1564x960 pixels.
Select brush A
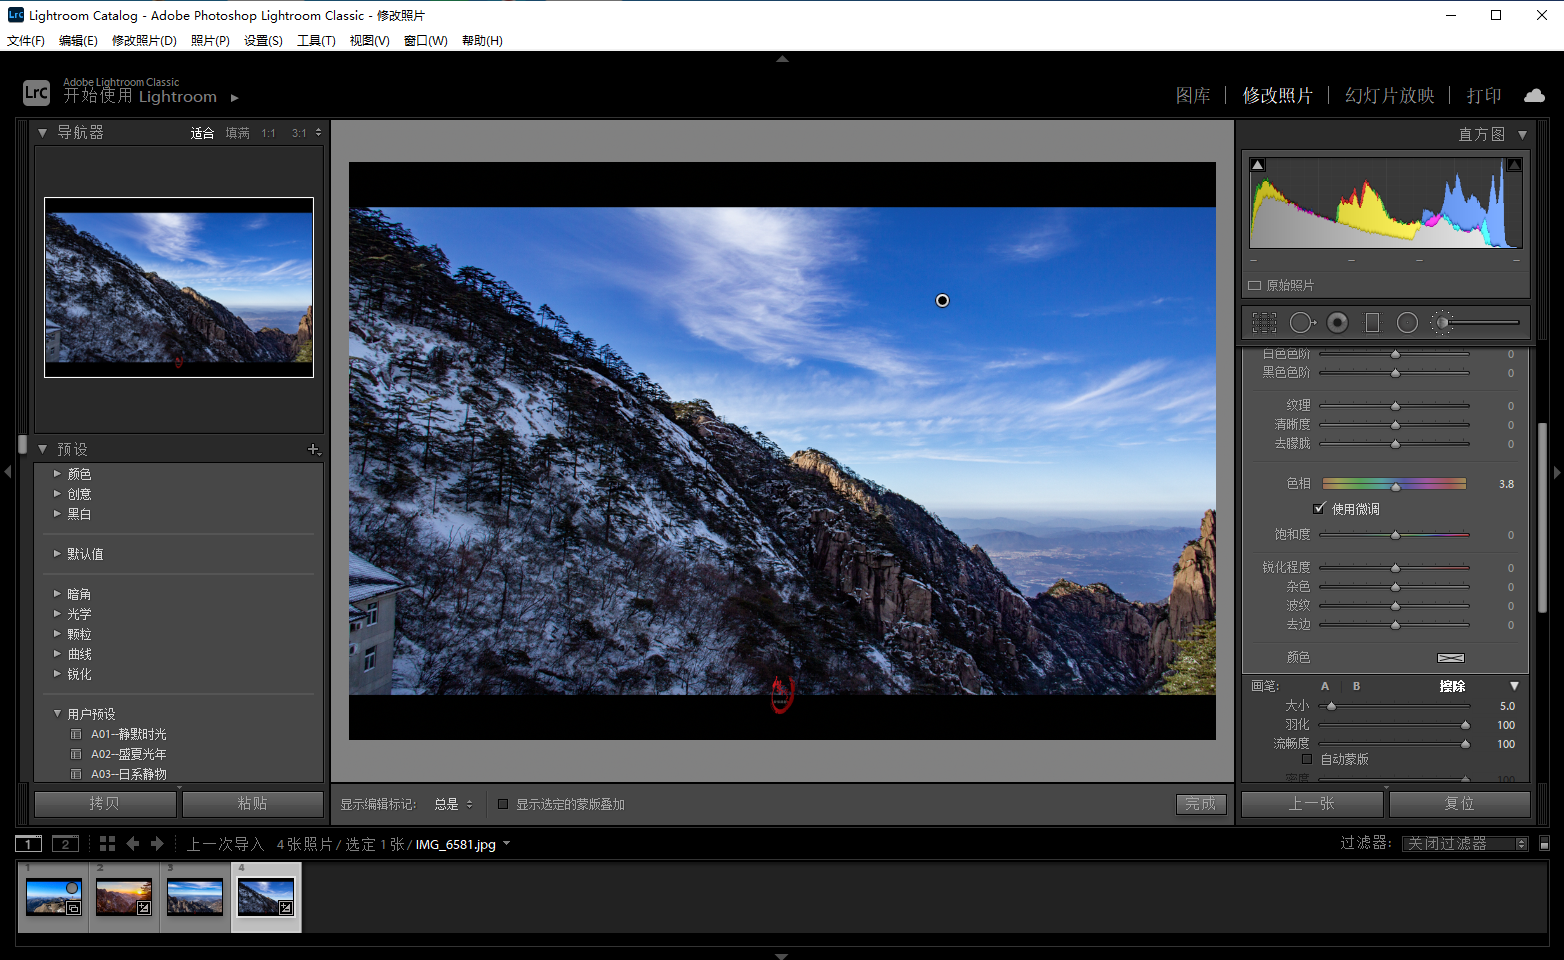click(x=1325, y=686)
